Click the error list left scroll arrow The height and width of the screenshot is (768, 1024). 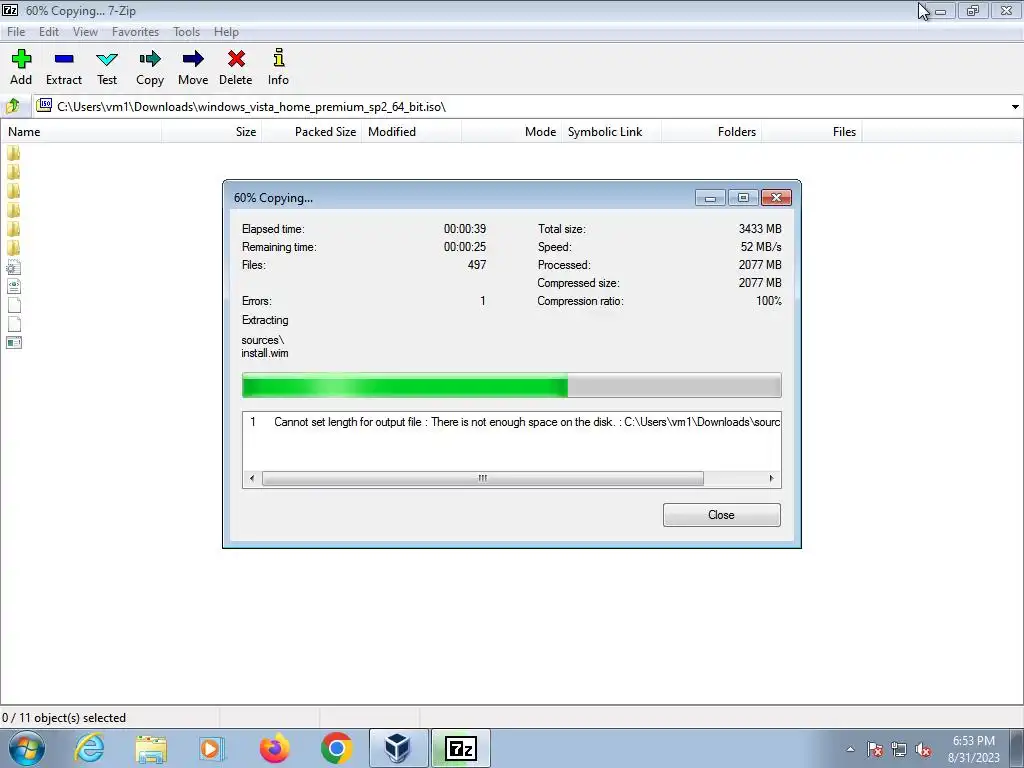coord(252,479)
